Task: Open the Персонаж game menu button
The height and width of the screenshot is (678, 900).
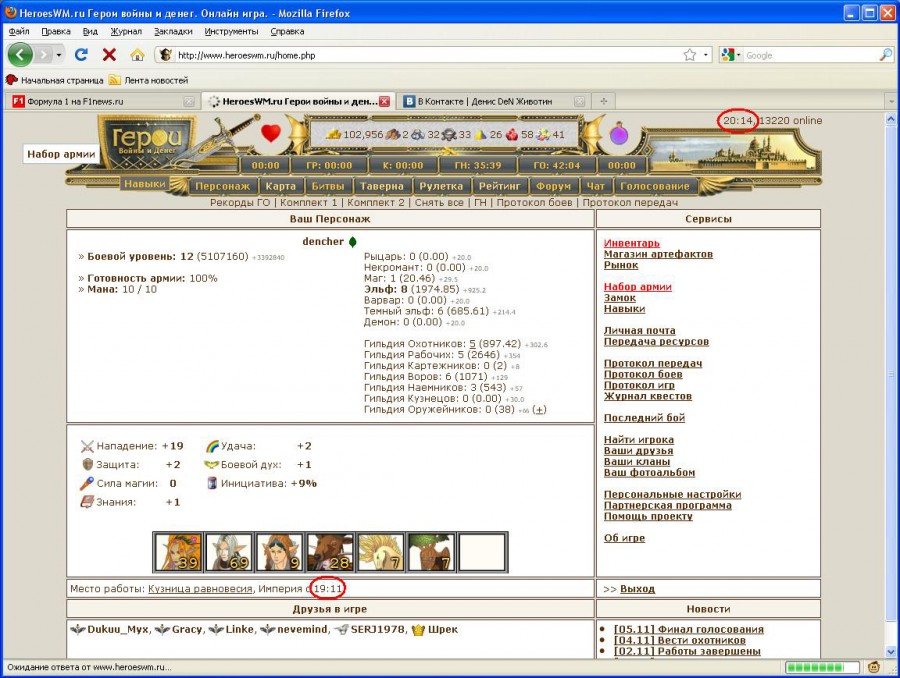Action: click(x=223, y=186)
